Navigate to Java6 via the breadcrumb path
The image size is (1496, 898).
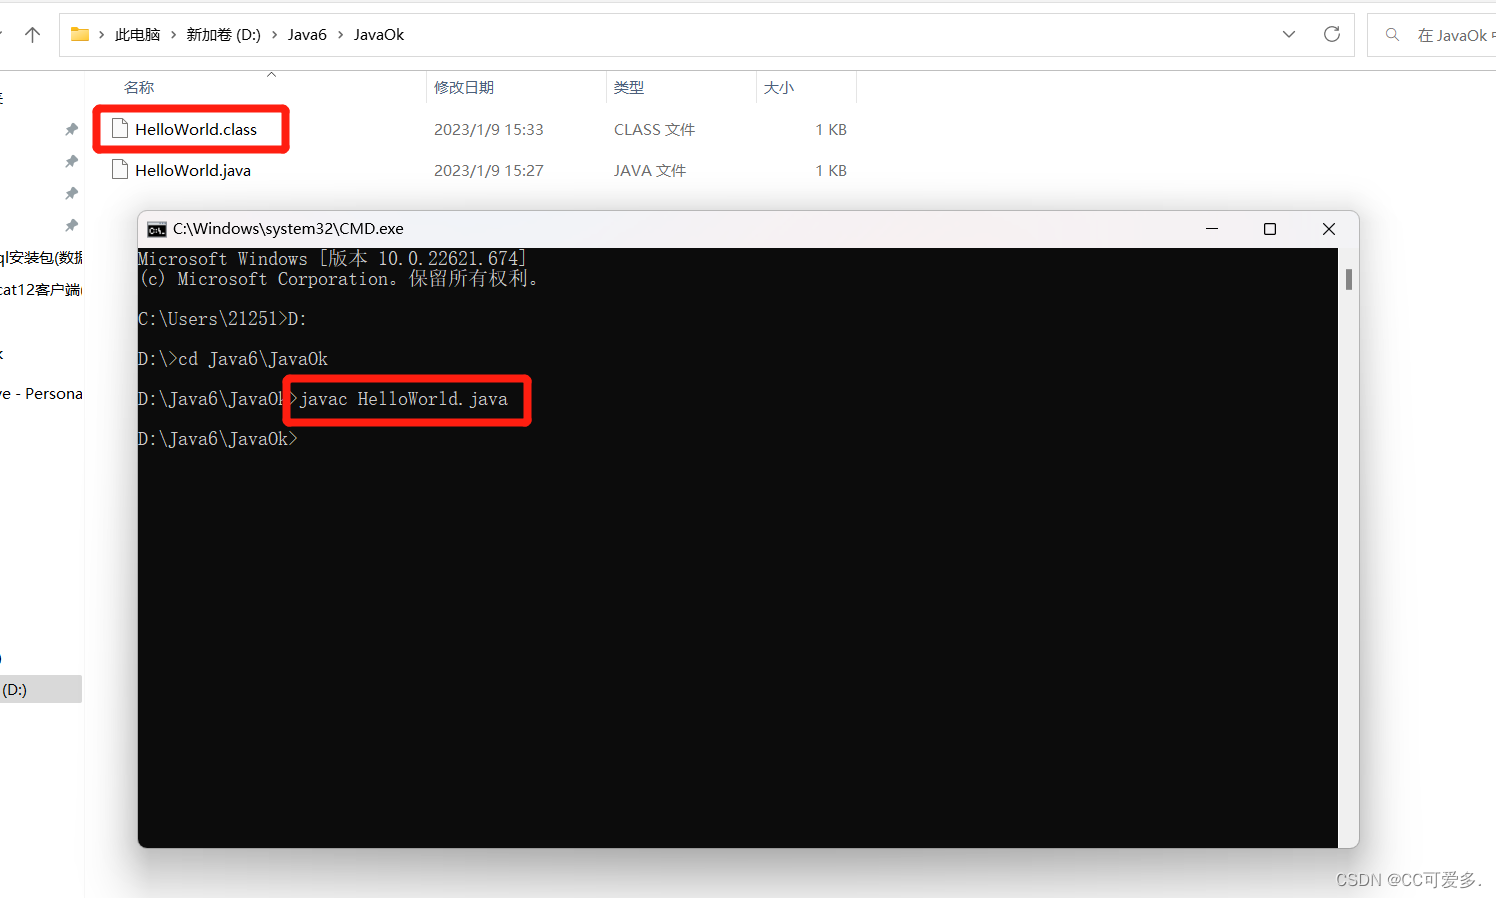[x=307, y=33]
